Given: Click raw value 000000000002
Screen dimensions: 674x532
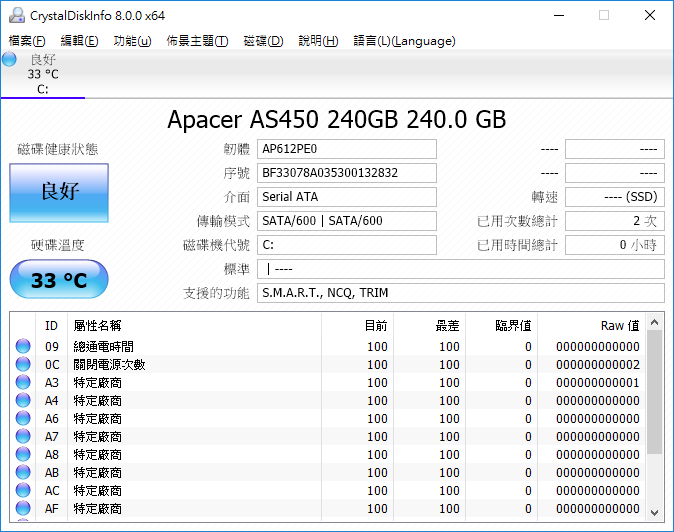Looking at the screenshot, I should 597,365.
